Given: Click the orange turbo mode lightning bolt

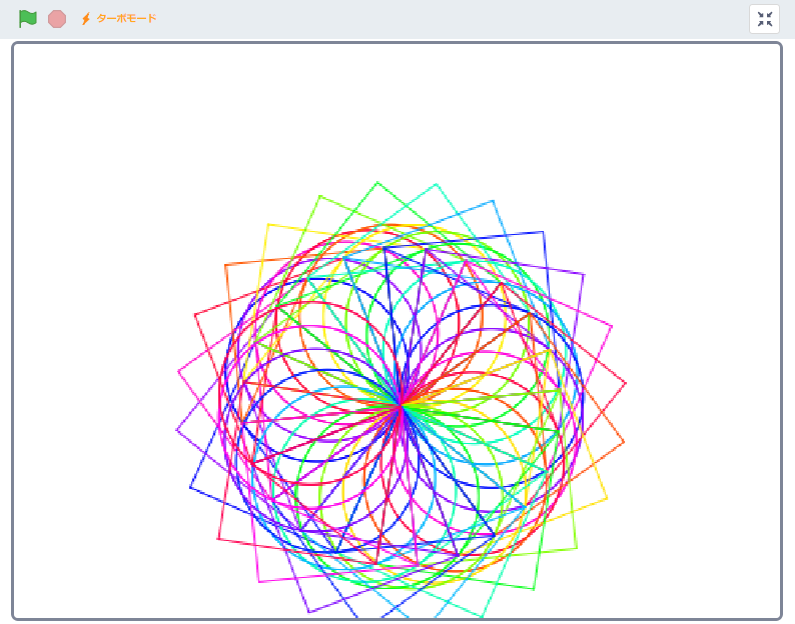Looking at the screenshot, I should pyautogui.click(x=86, y=19).
